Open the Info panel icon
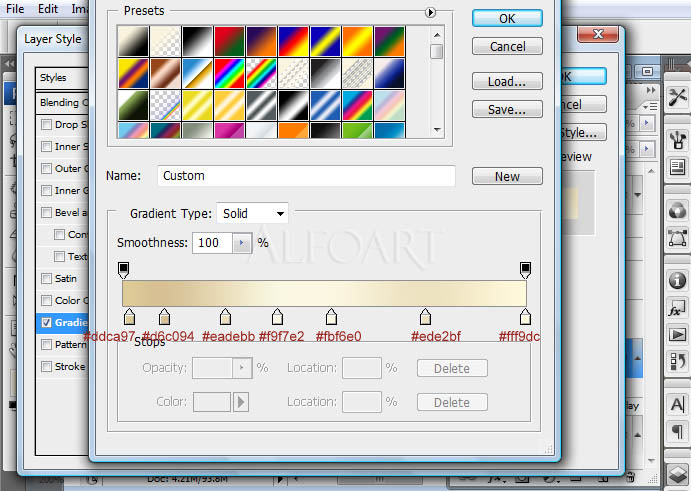This screenshot has height=491, width=691. coord(677,280)
